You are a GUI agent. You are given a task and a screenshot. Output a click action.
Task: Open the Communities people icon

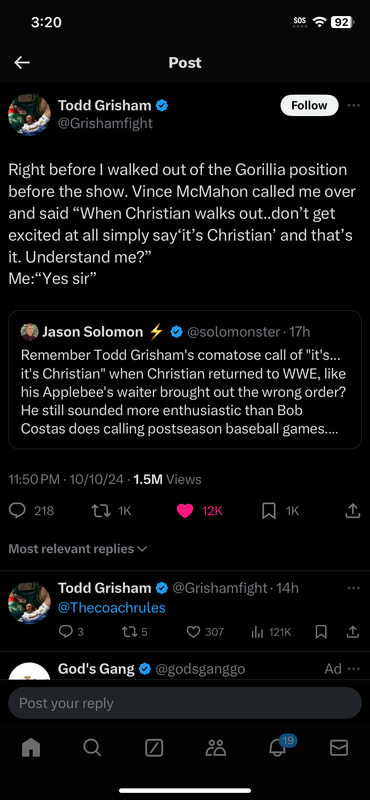216,748
